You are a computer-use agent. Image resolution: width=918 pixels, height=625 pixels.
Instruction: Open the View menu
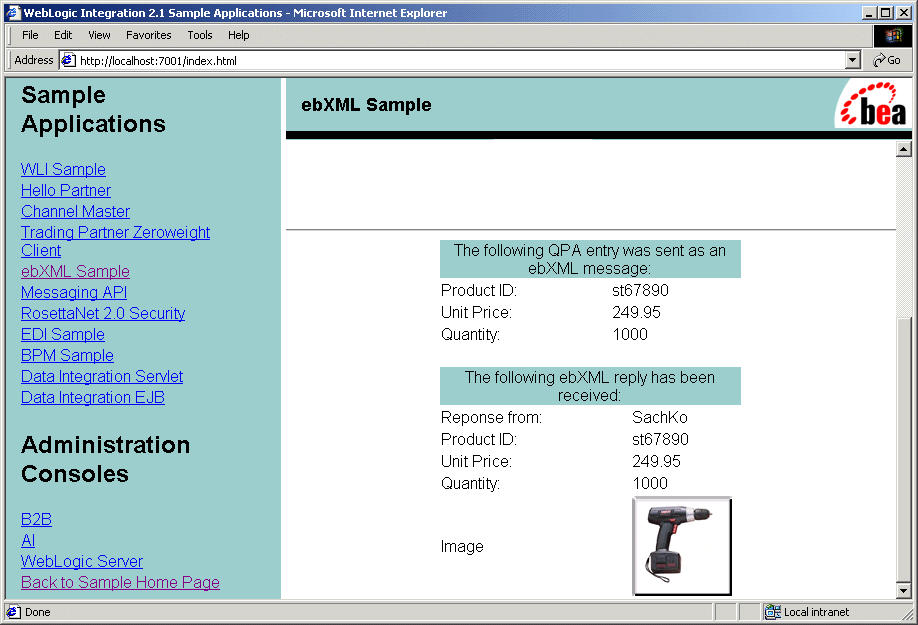click(x=99, y=35)
